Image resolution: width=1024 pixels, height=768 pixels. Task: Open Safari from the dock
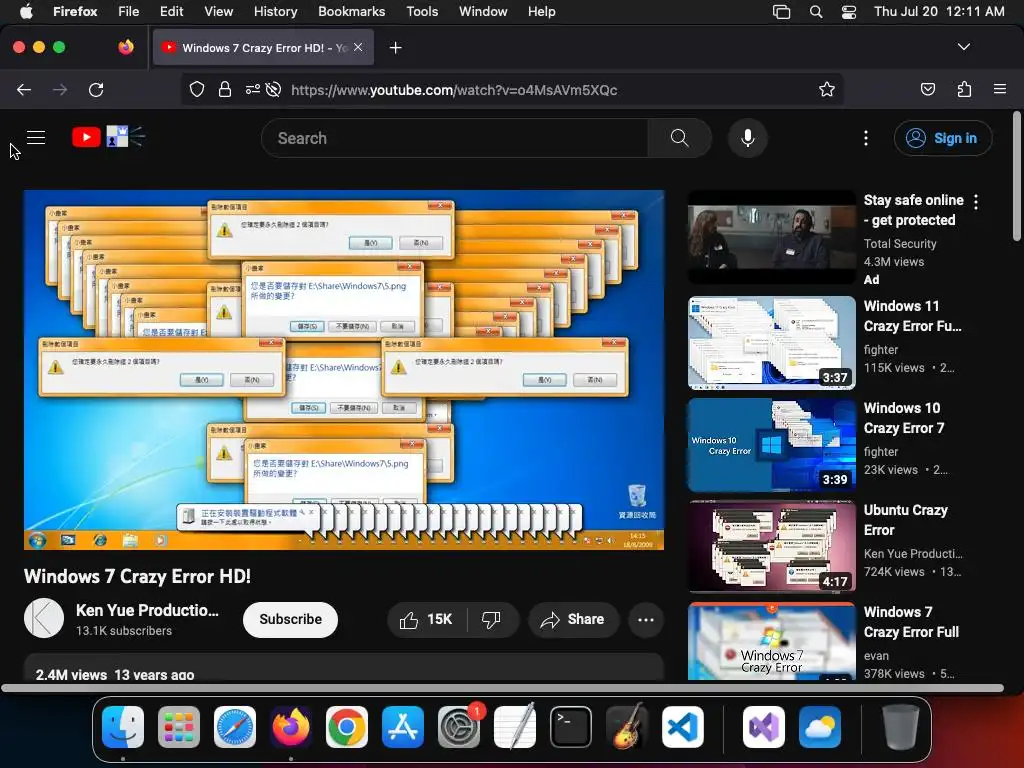click(235, 727)
